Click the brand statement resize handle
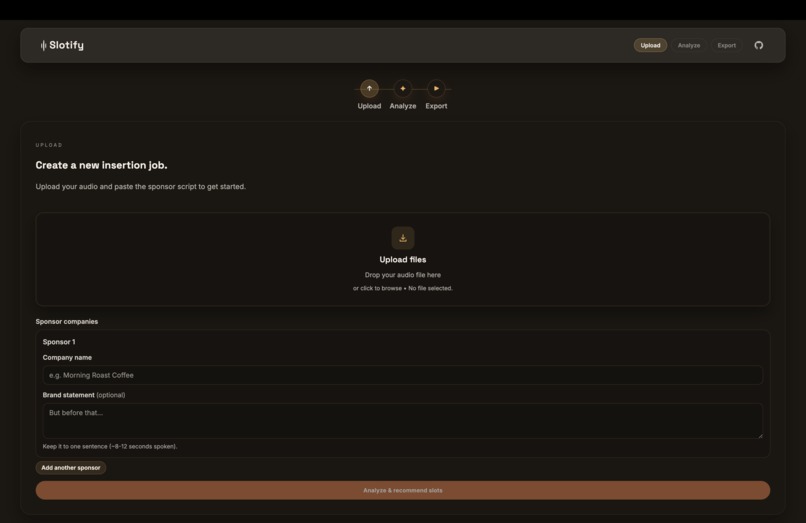806x523 pixels. coord(760,436)
